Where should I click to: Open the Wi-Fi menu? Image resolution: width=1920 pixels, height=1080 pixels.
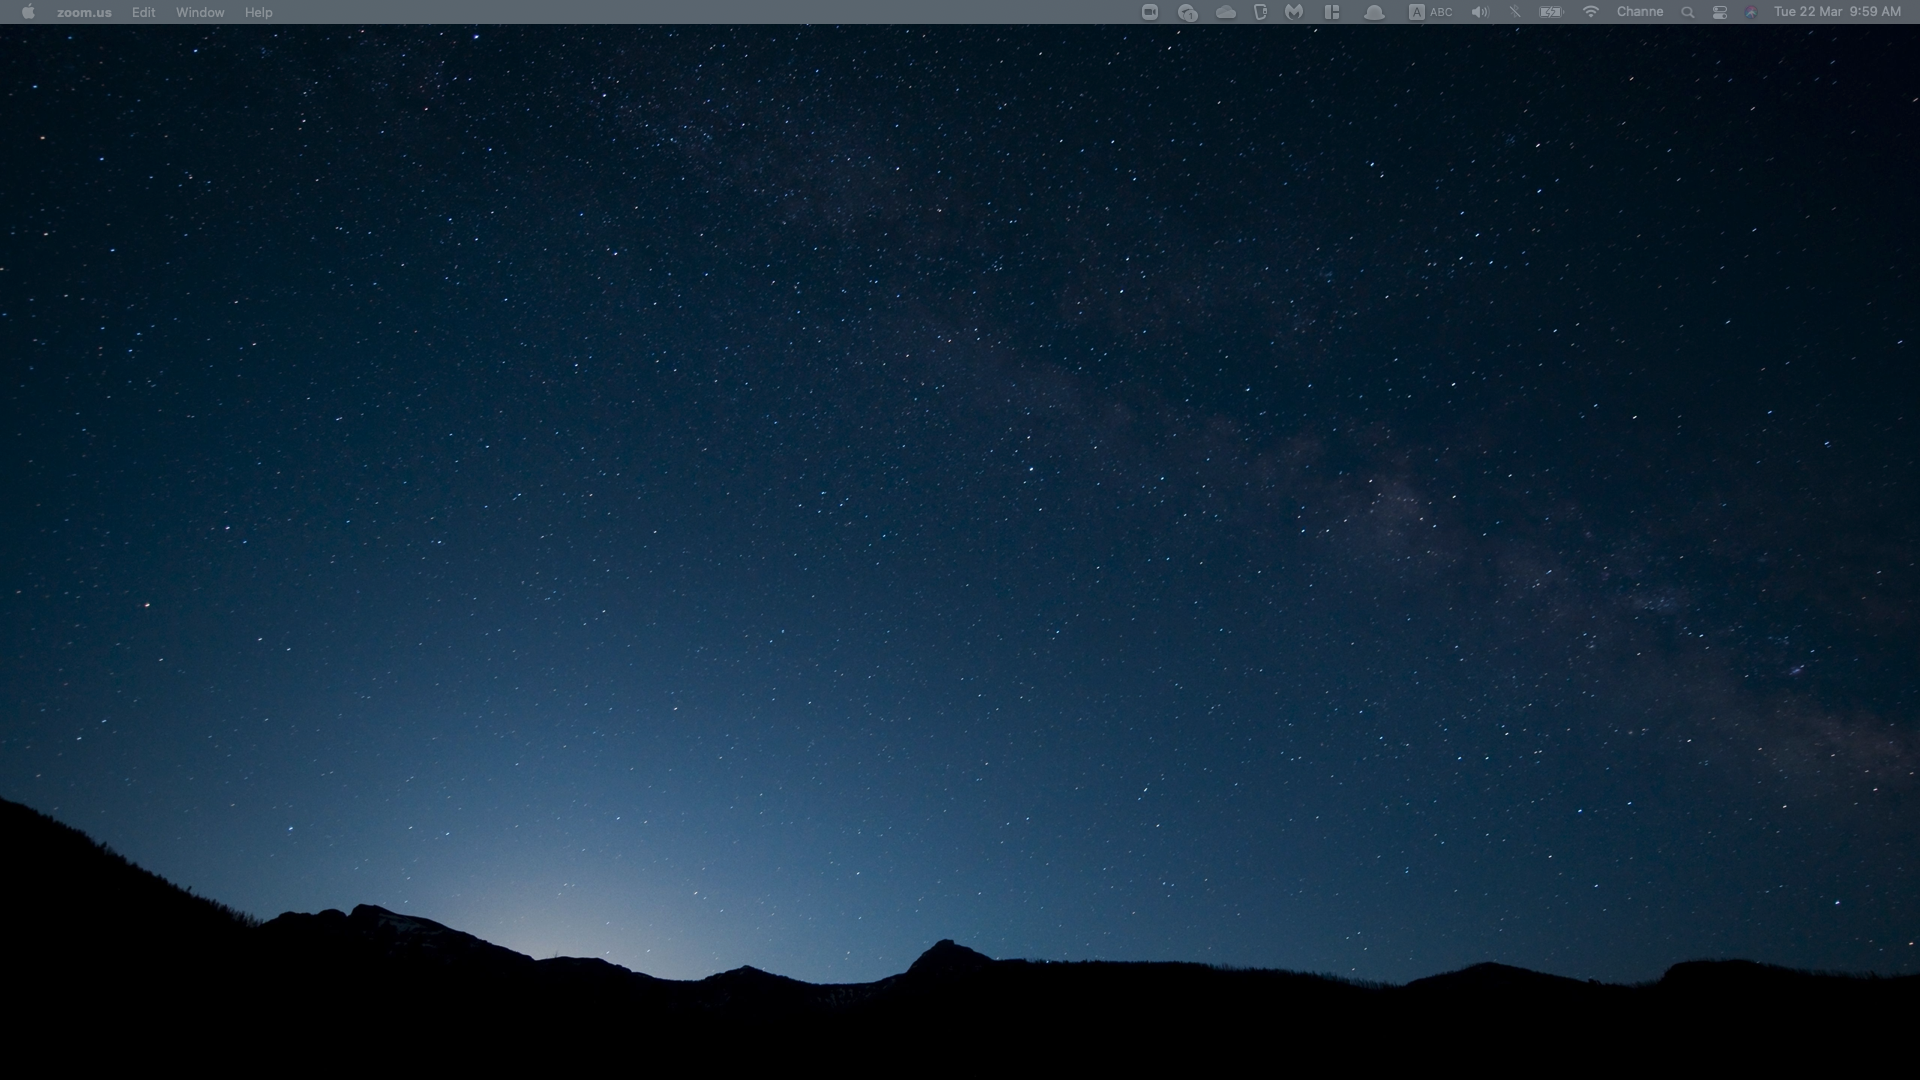pyautogui.click(x=1591, y=12)
